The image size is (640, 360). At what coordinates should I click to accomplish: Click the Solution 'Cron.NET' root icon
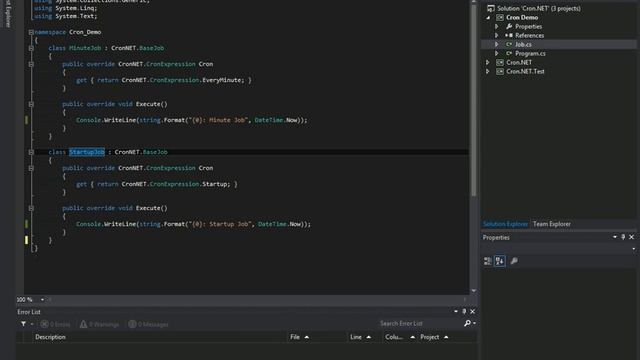click(491, 8)
